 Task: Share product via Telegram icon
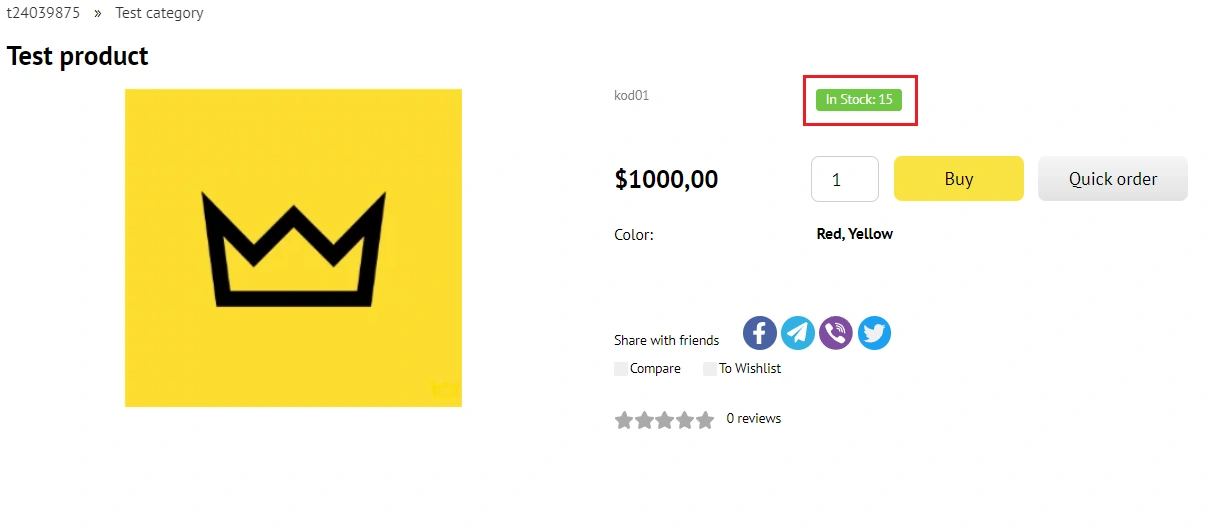tap(798, 333)
